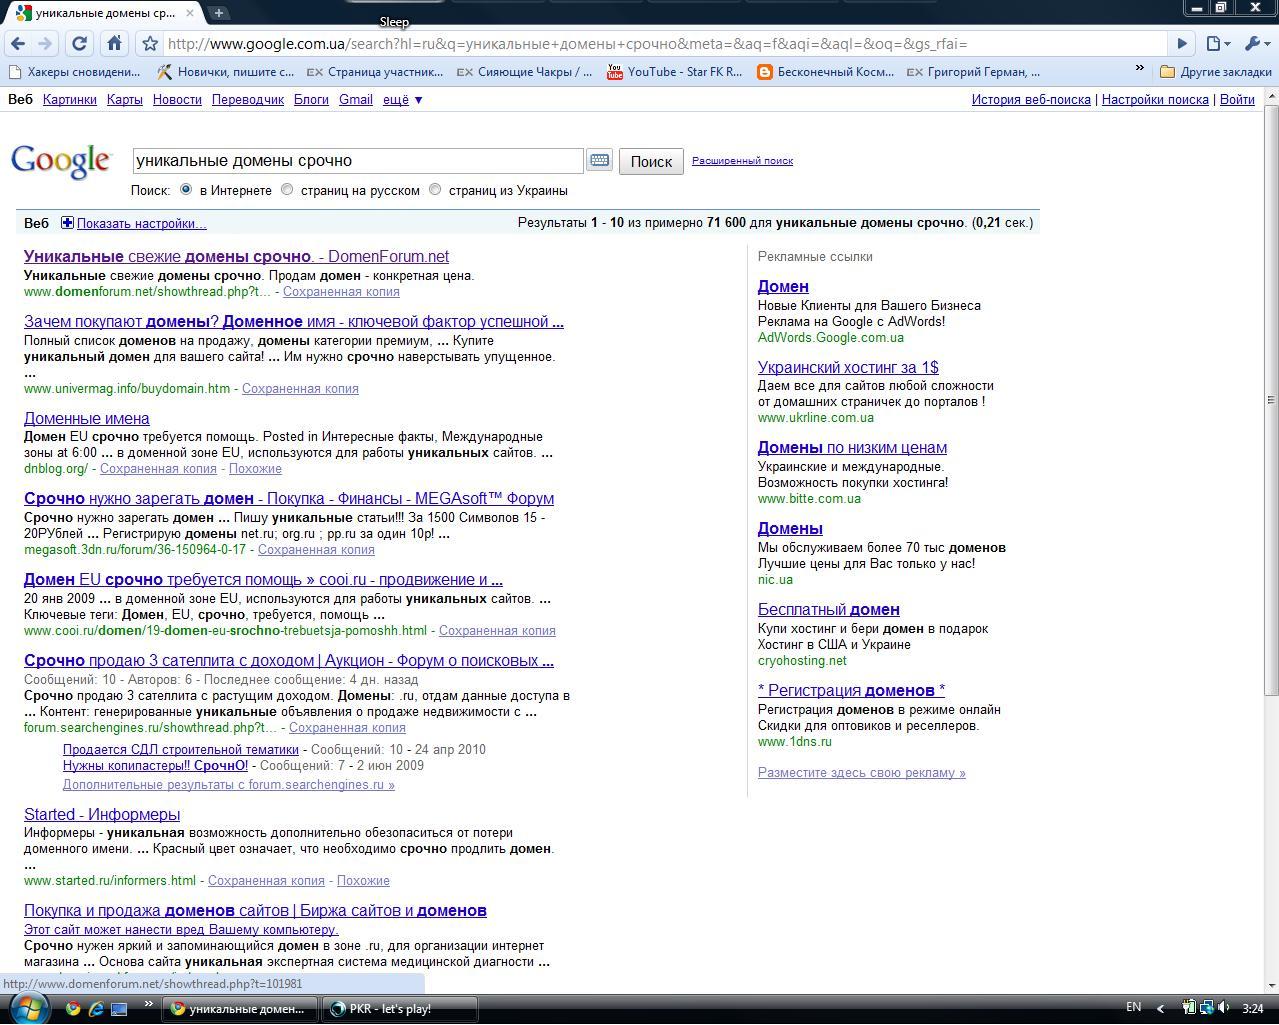1279x1025 pixels.
Task: Open the 'Started - Информеры' search result
Action: click(x=102, y=815)
